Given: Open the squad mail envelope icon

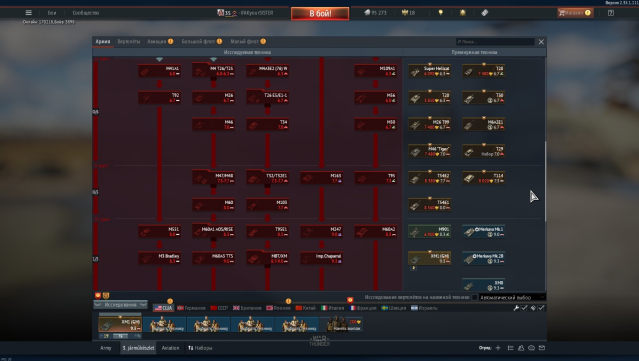Looking at the screenshot, I should [x=542, y=348].
